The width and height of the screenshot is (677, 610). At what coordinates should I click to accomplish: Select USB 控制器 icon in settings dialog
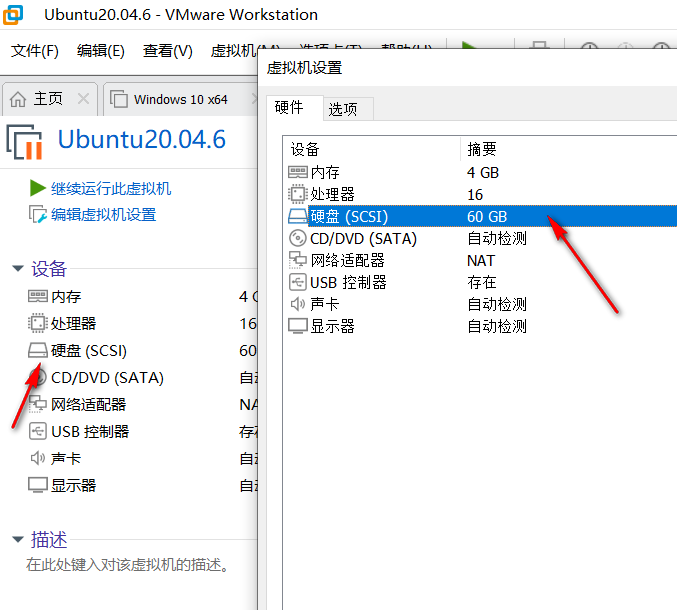pyautogui.click(x=297, y=282)
